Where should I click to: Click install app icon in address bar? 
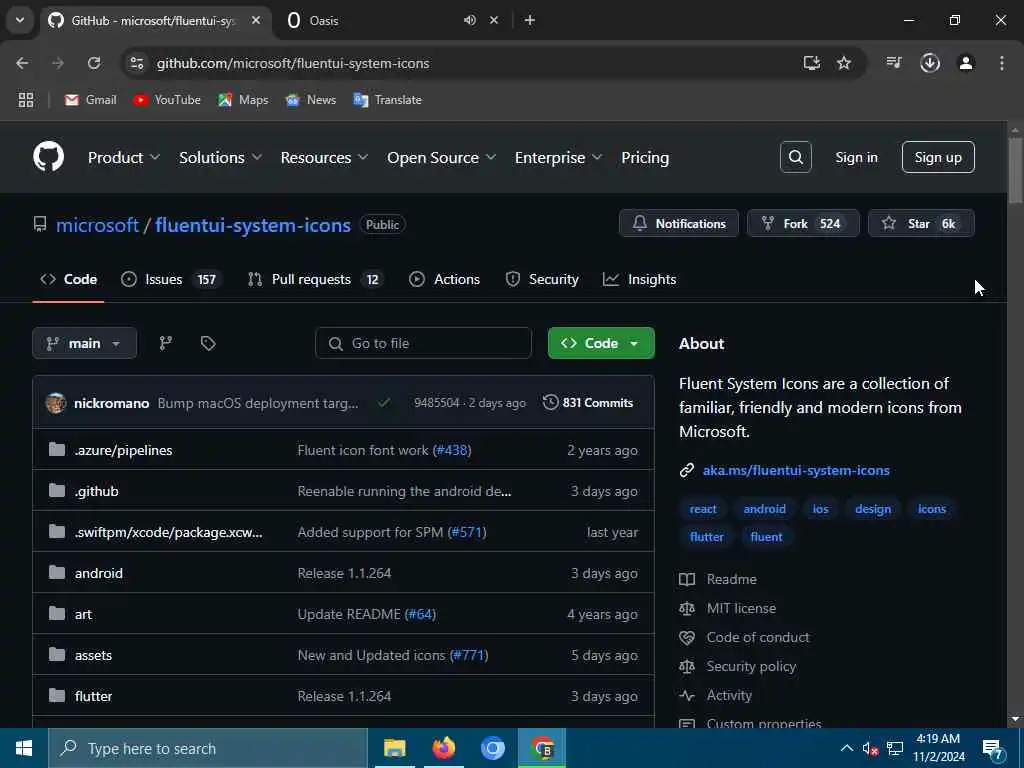click(x=812, y=63)
